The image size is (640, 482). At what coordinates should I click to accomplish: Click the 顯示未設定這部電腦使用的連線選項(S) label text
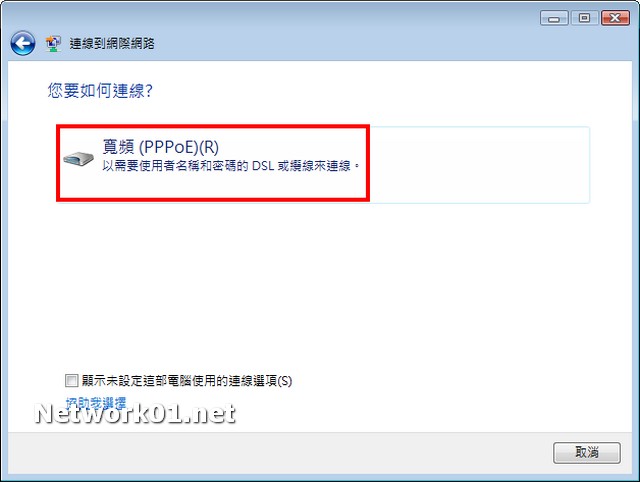point(187,381)
